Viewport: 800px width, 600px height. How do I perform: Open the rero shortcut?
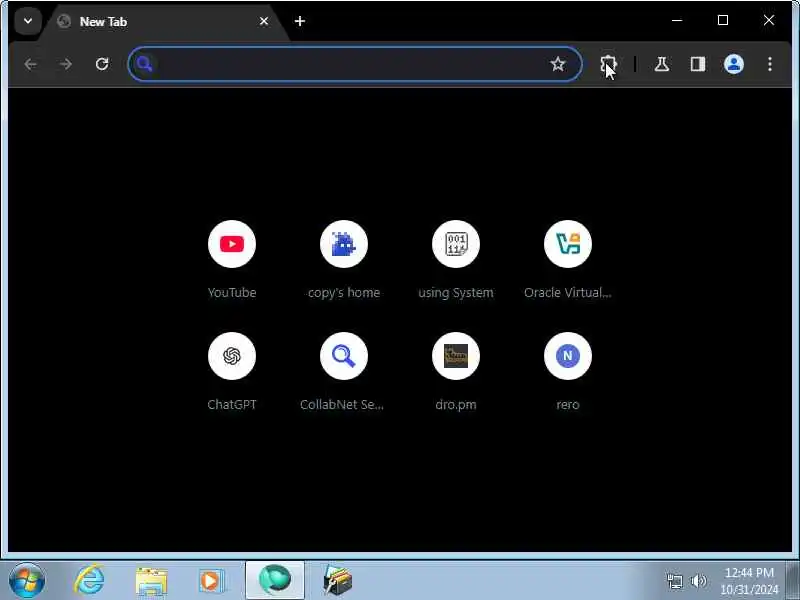point(567,371)
